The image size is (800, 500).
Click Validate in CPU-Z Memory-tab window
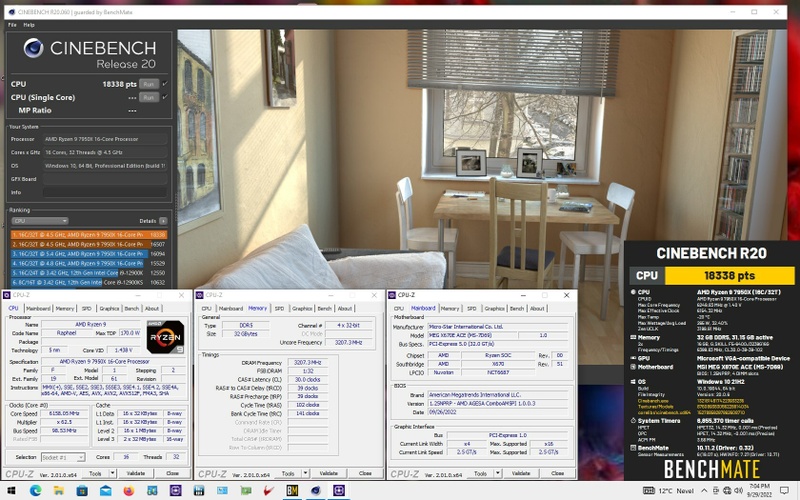[x=329, y=473]
